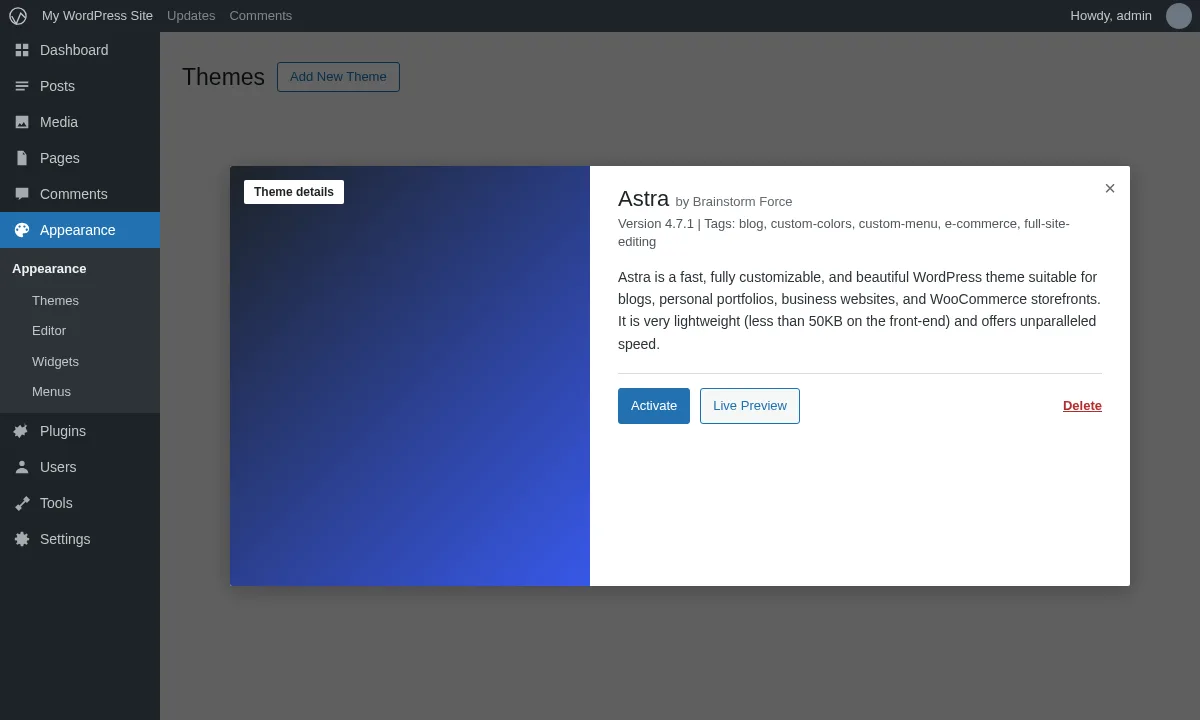Open Comments in the top admin bar
Viewport: 1200px width, 720px height.
coord(261,16)
